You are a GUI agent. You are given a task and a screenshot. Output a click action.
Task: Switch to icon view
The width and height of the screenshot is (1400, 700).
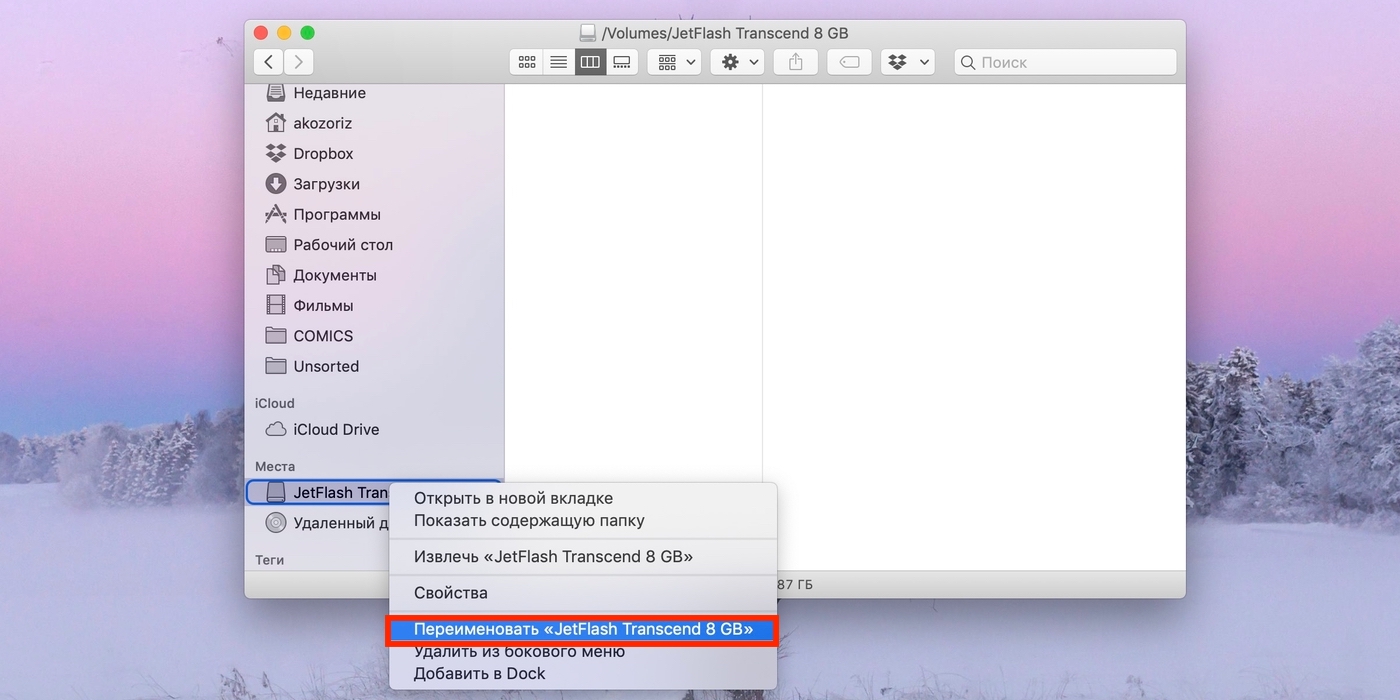pyautogui.click(x=526, y=62)
